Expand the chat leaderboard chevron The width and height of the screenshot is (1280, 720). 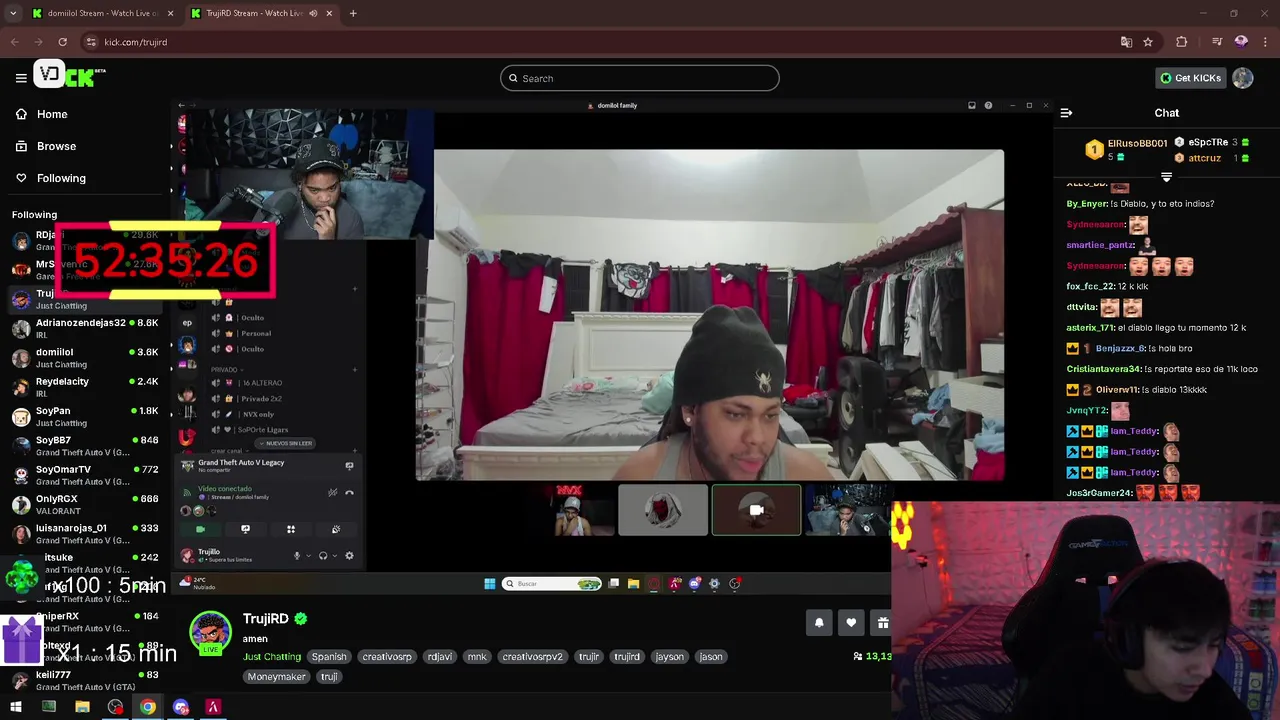[x=1166, y=177]
